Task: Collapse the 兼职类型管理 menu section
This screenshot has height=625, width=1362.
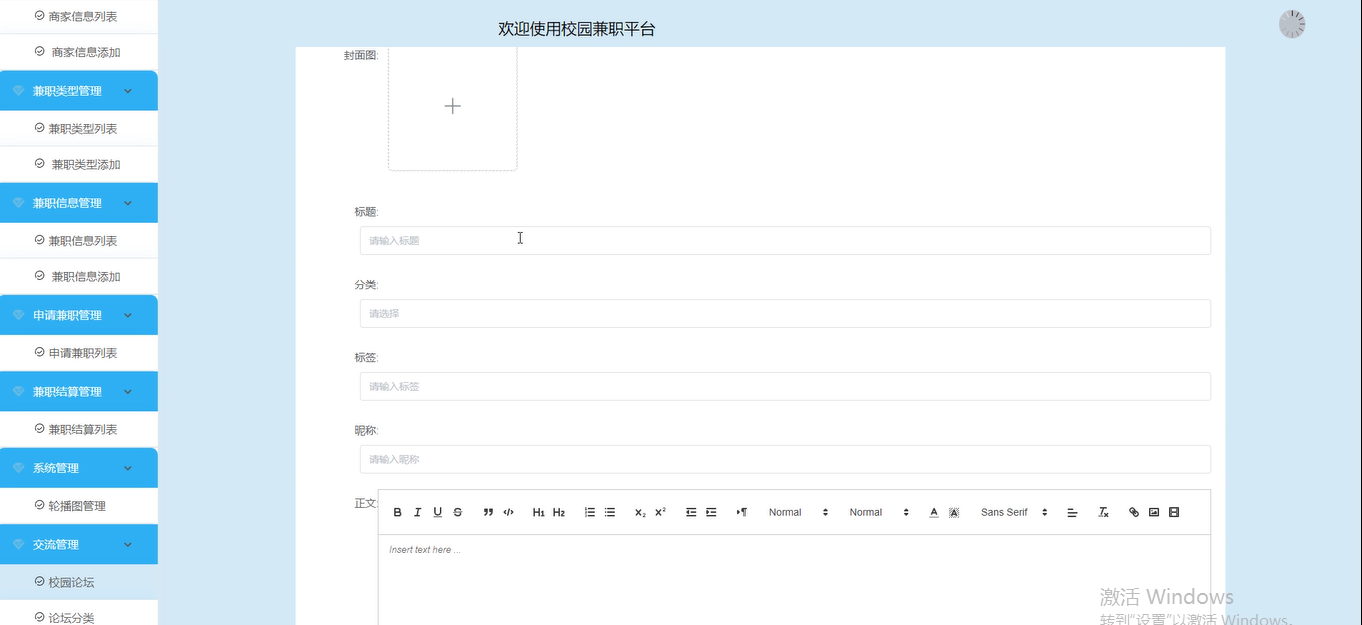Action: [79, 91]
